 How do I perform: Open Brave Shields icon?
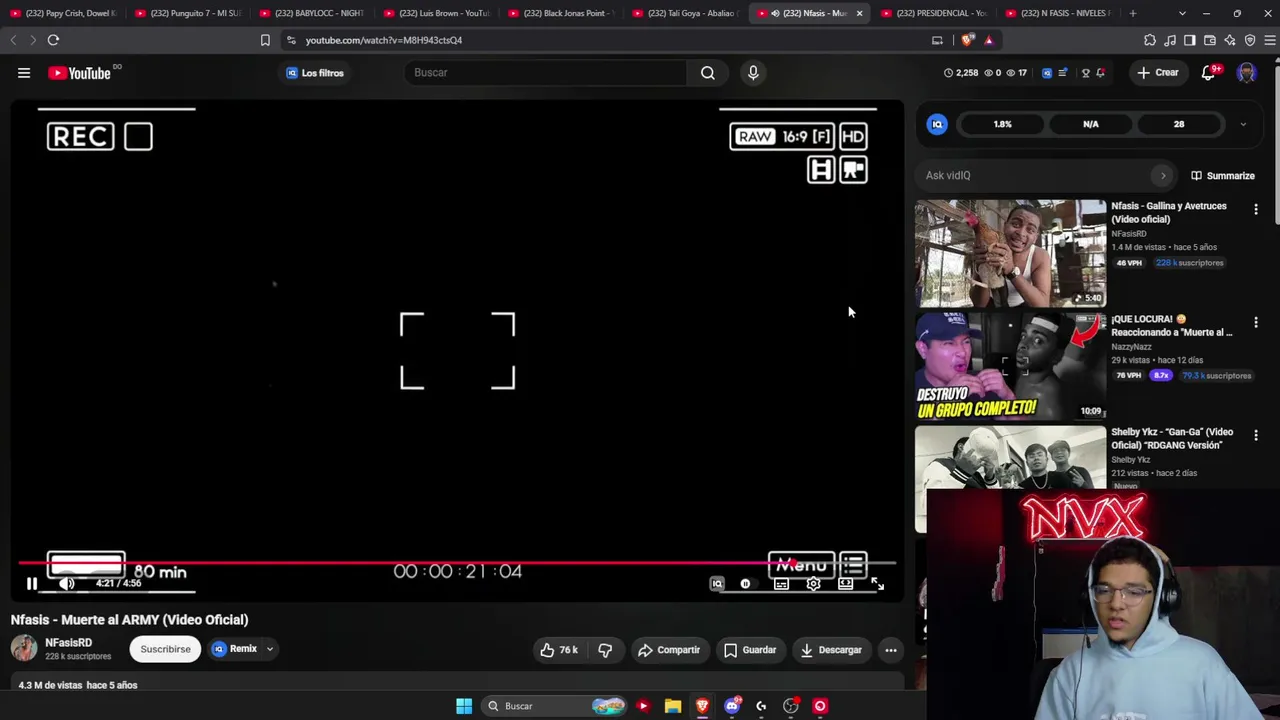tap(967, 40)
